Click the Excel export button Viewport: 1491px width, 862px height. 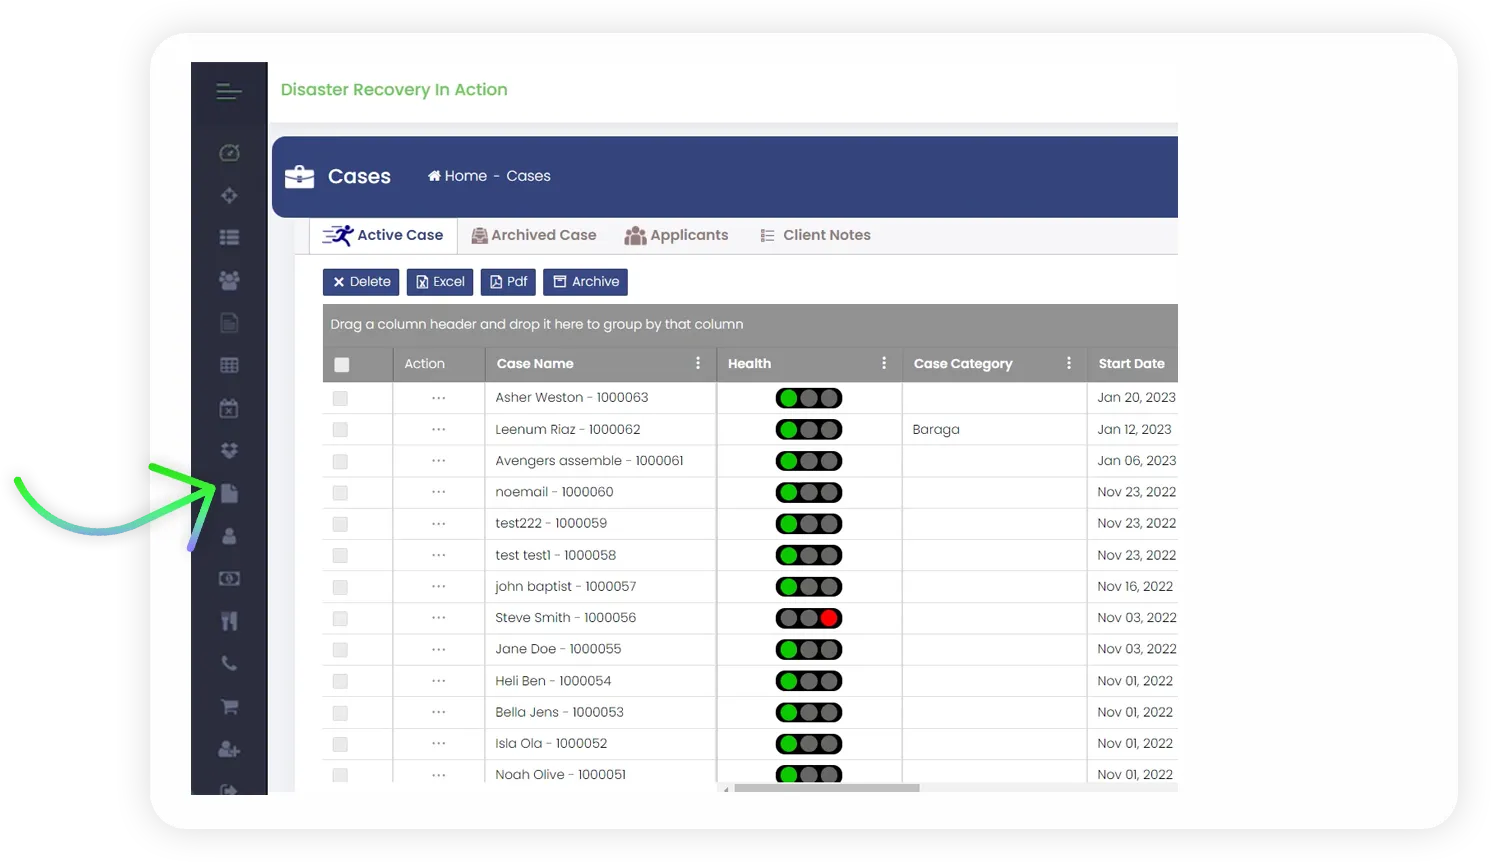[440, 282]
